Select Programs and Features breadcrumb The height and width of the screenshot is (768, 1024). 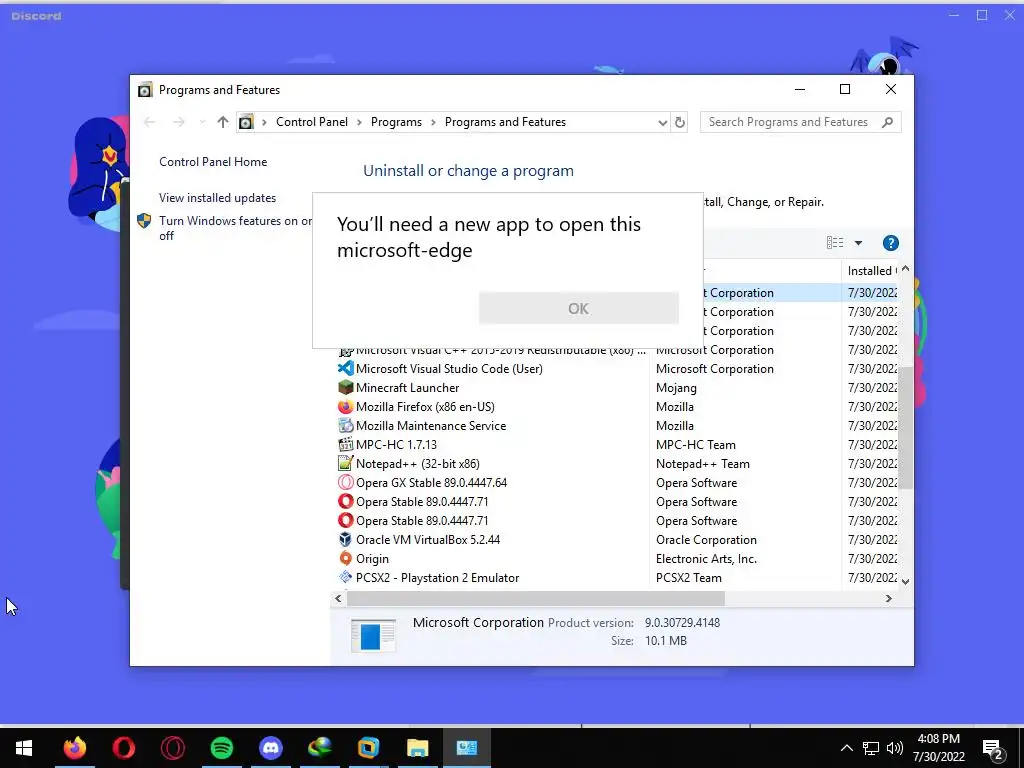click(505, 122)
